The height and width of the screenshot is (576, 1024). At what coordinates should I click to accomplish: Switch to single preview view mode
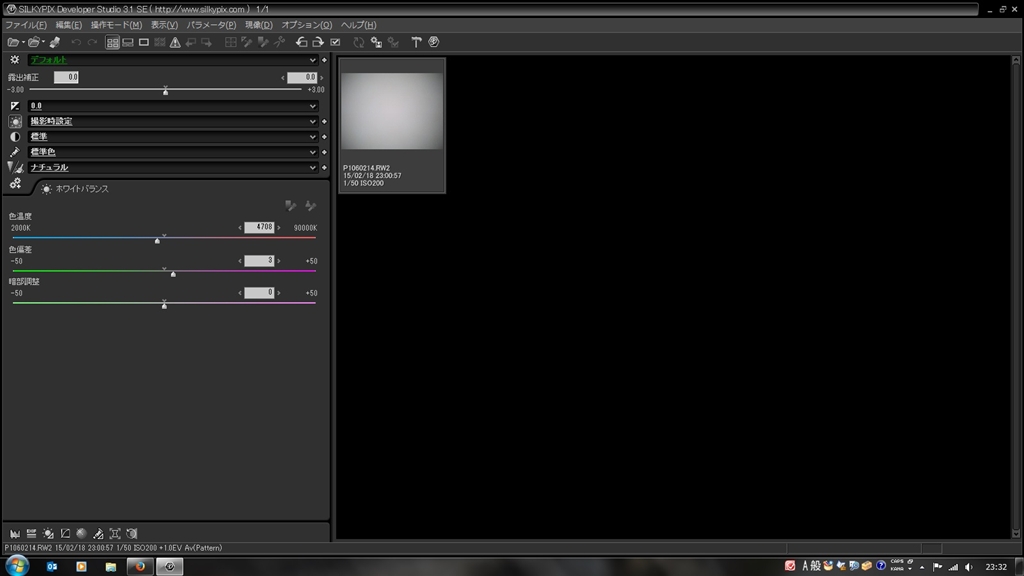point(144,42)
